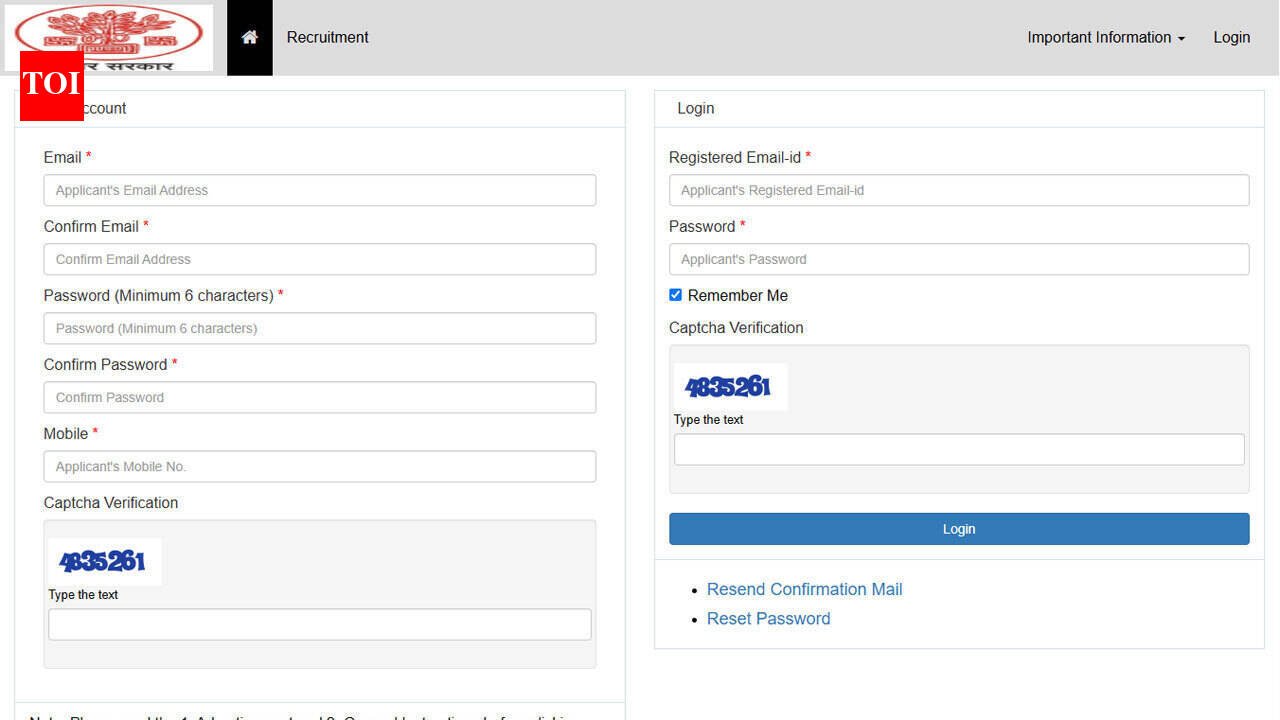
Task: Open the Login link in top navbar
Action: point(1231,37)
